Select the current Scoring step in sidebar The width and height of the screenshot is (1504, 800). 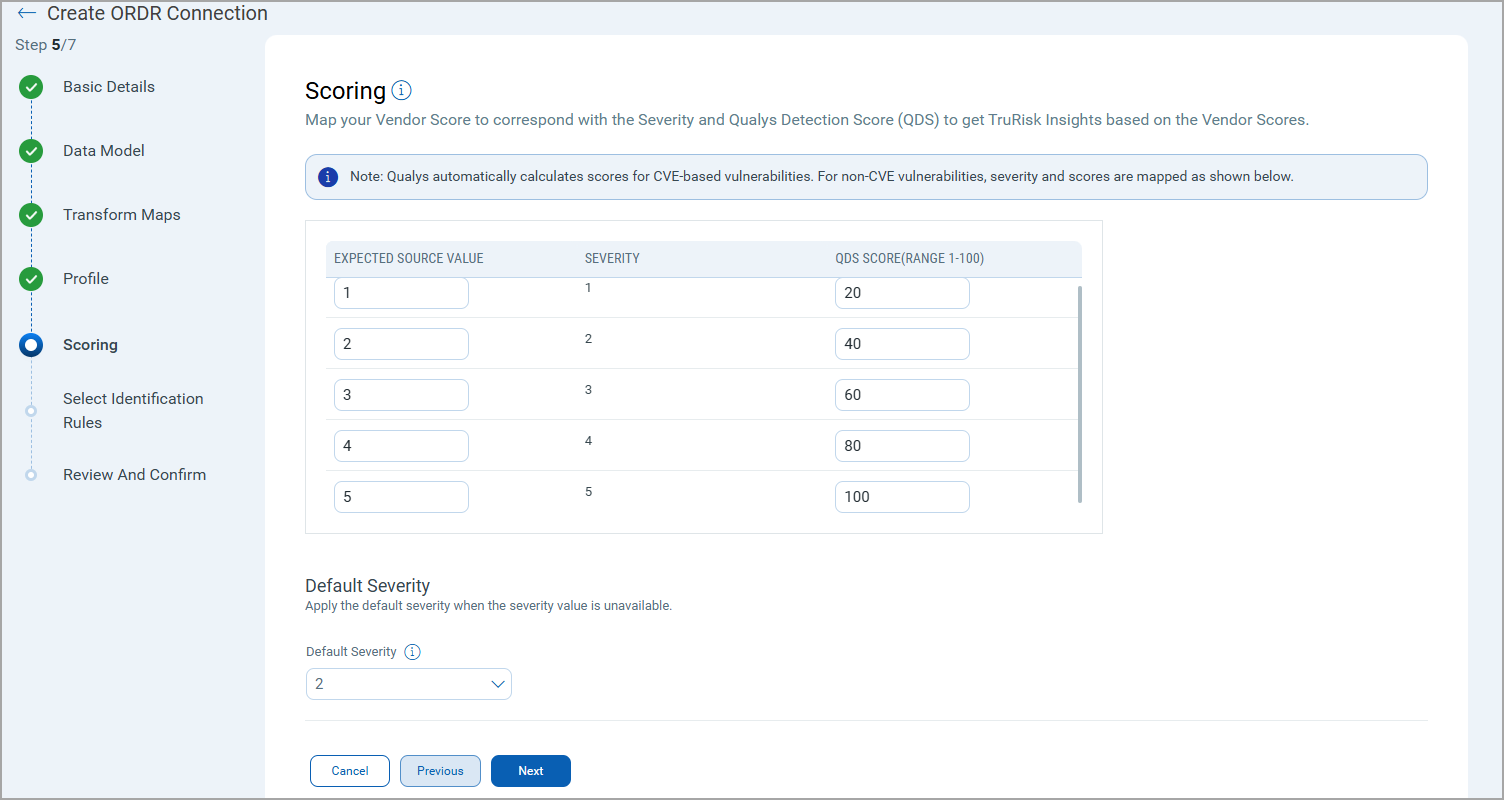(90, 345)
